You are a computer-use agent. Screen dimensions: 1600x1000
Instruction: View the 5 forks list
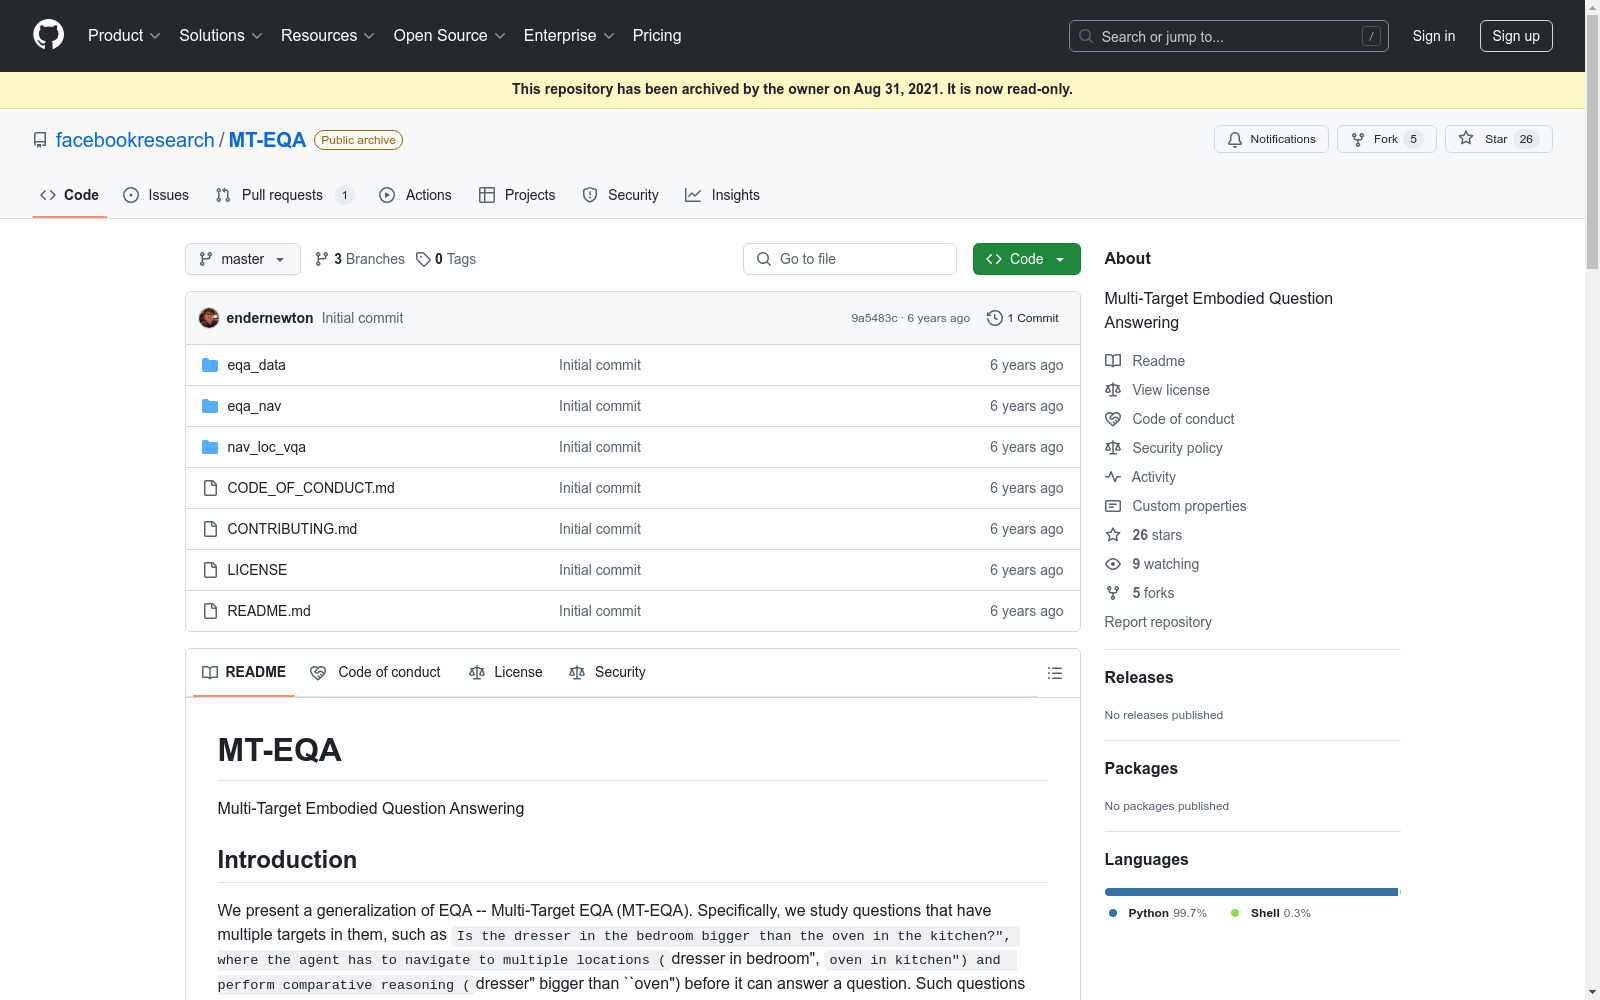1140,593
